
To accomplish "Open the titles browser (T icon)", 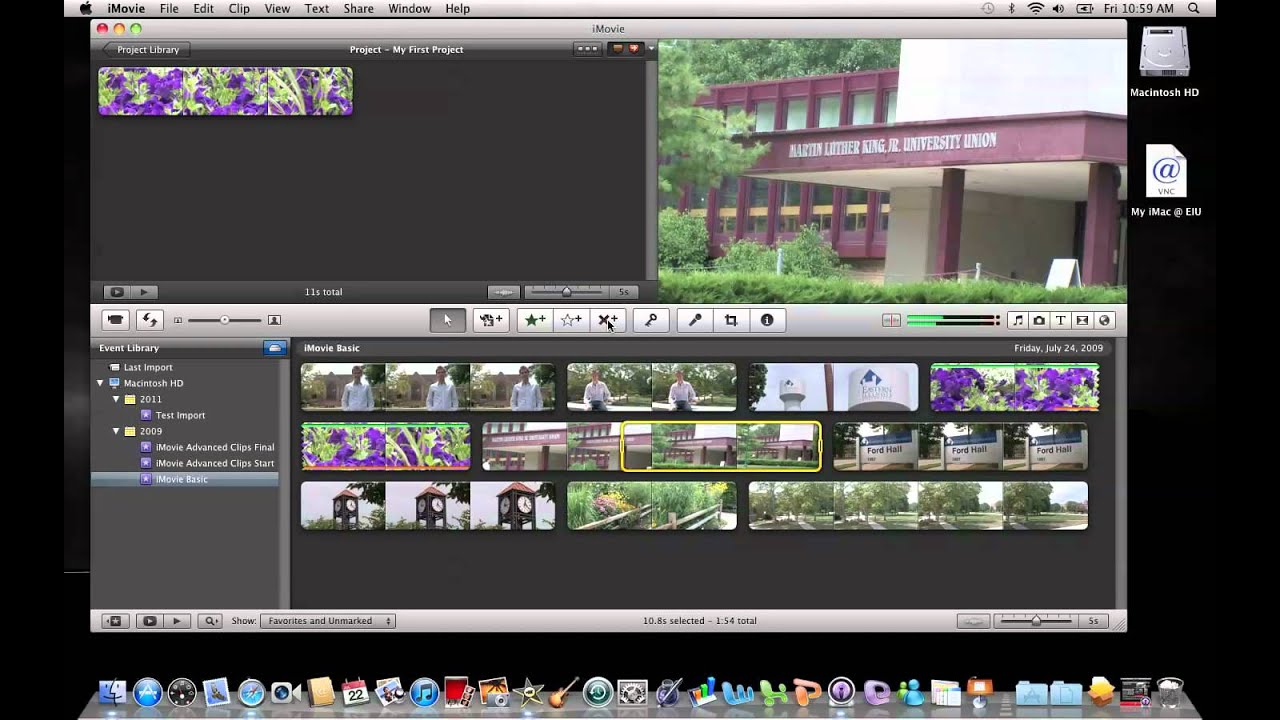I will (x=1060, y=320).
